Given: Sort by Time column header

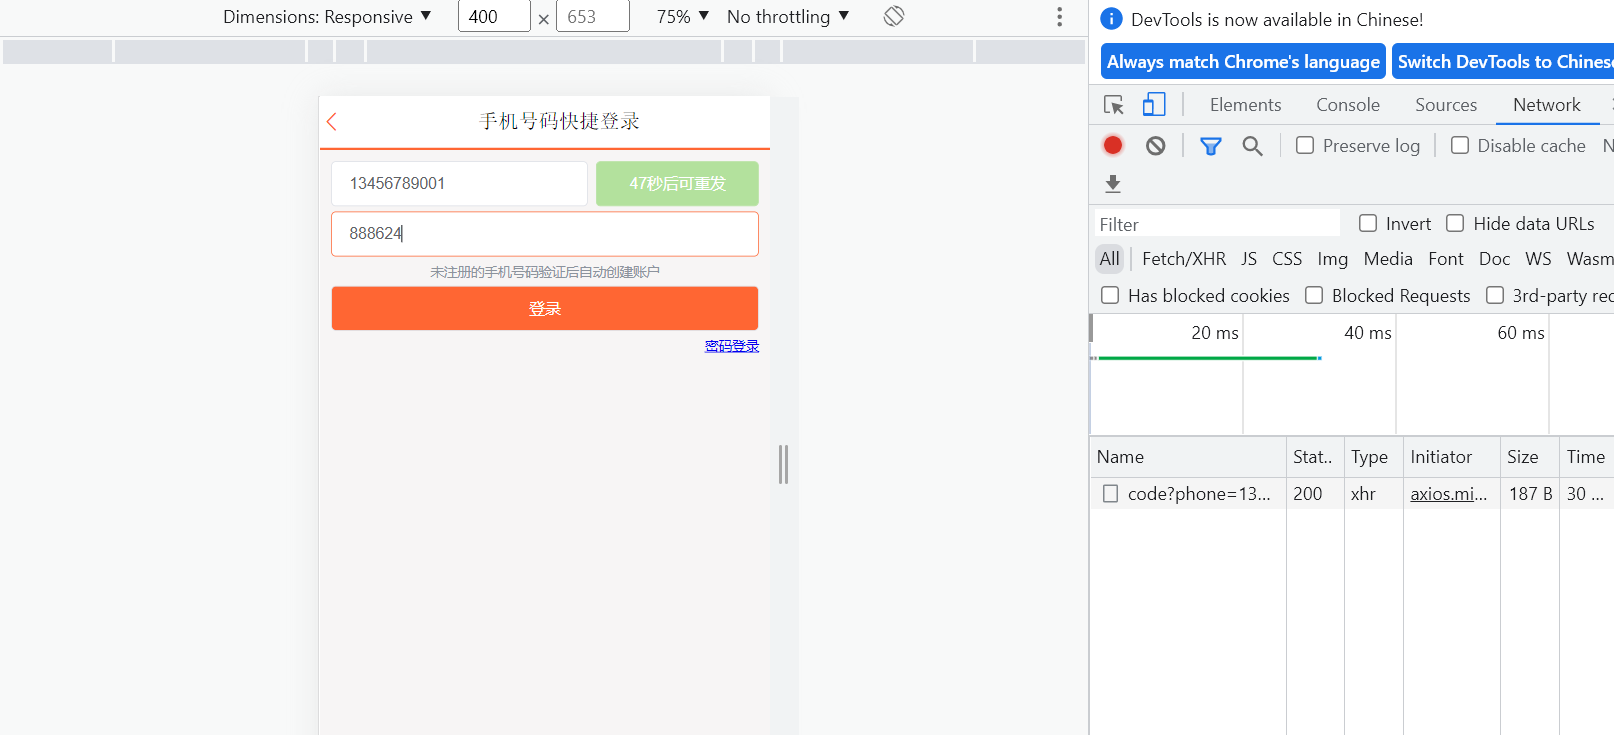Looking at the screenshot, I should (1587, 457).
